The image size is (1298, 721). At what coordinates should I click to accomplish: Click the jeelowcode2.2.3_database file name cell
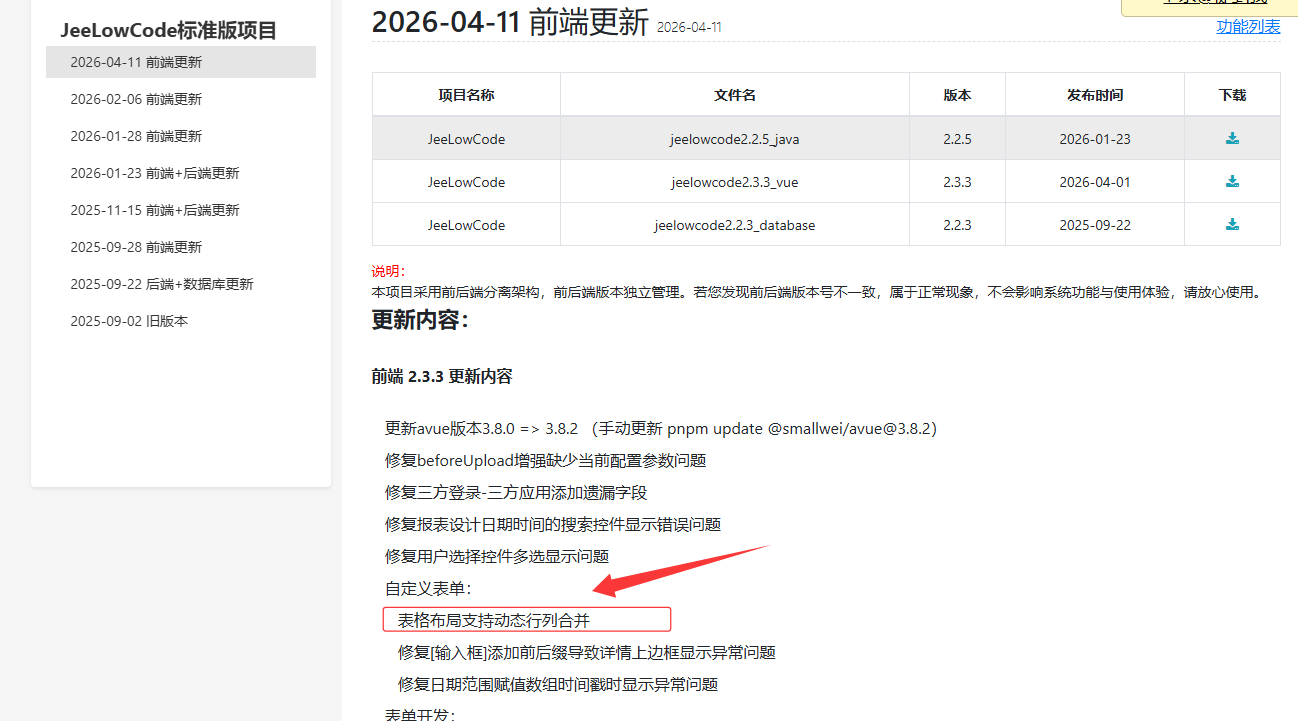click(734, 225)
